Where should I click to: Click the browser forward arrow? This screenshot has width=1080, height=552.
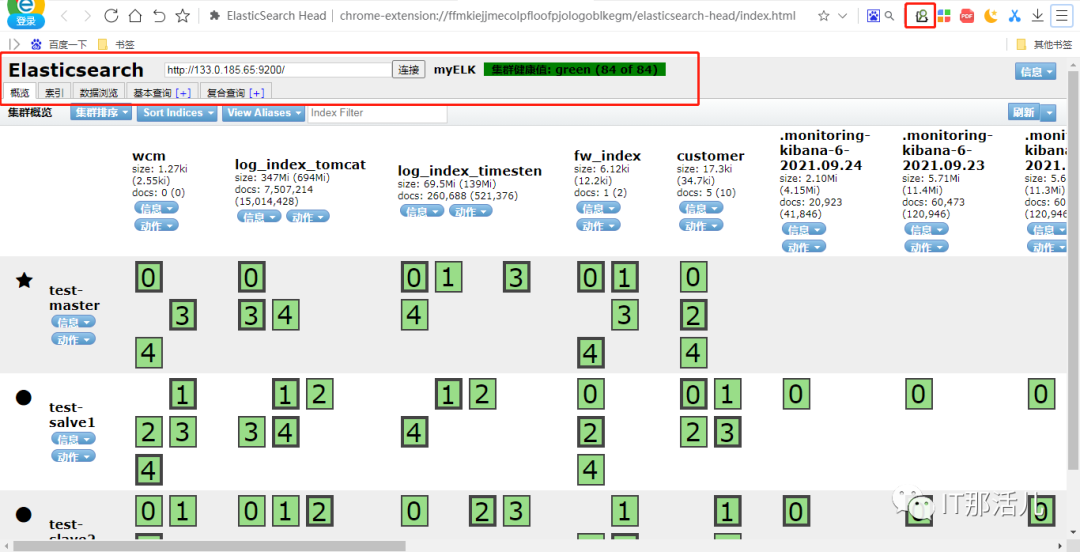tap(87, 15)
